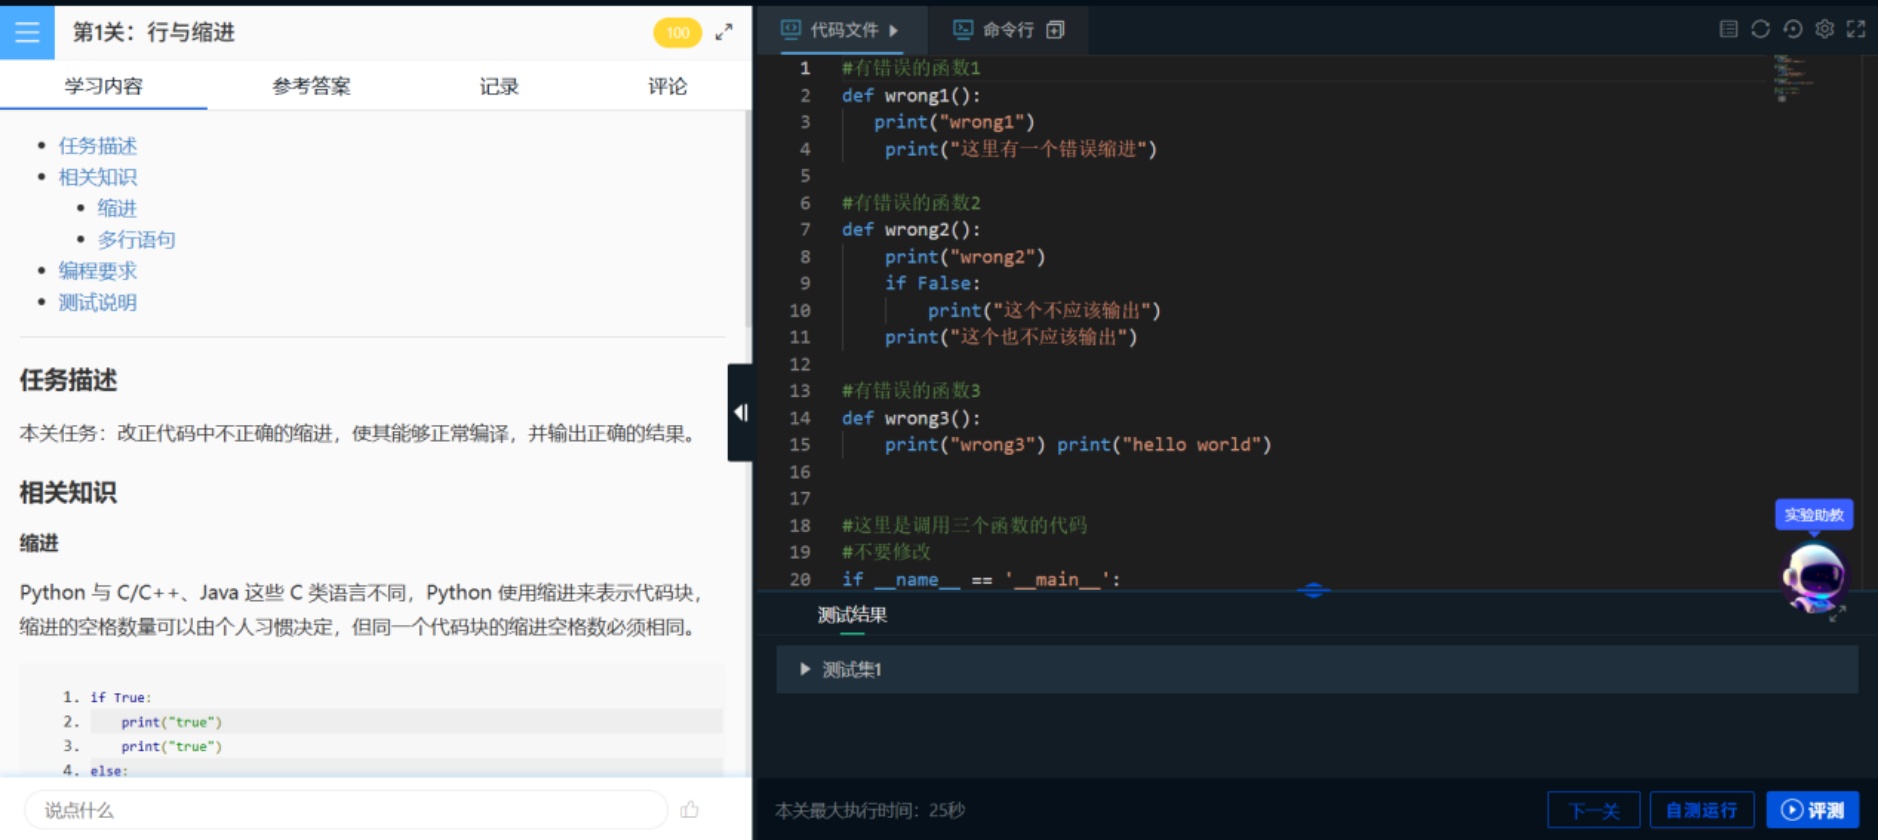Switch to the 参考答案 tab
This screenshot has height=840, width=1878.
[311, 86]
